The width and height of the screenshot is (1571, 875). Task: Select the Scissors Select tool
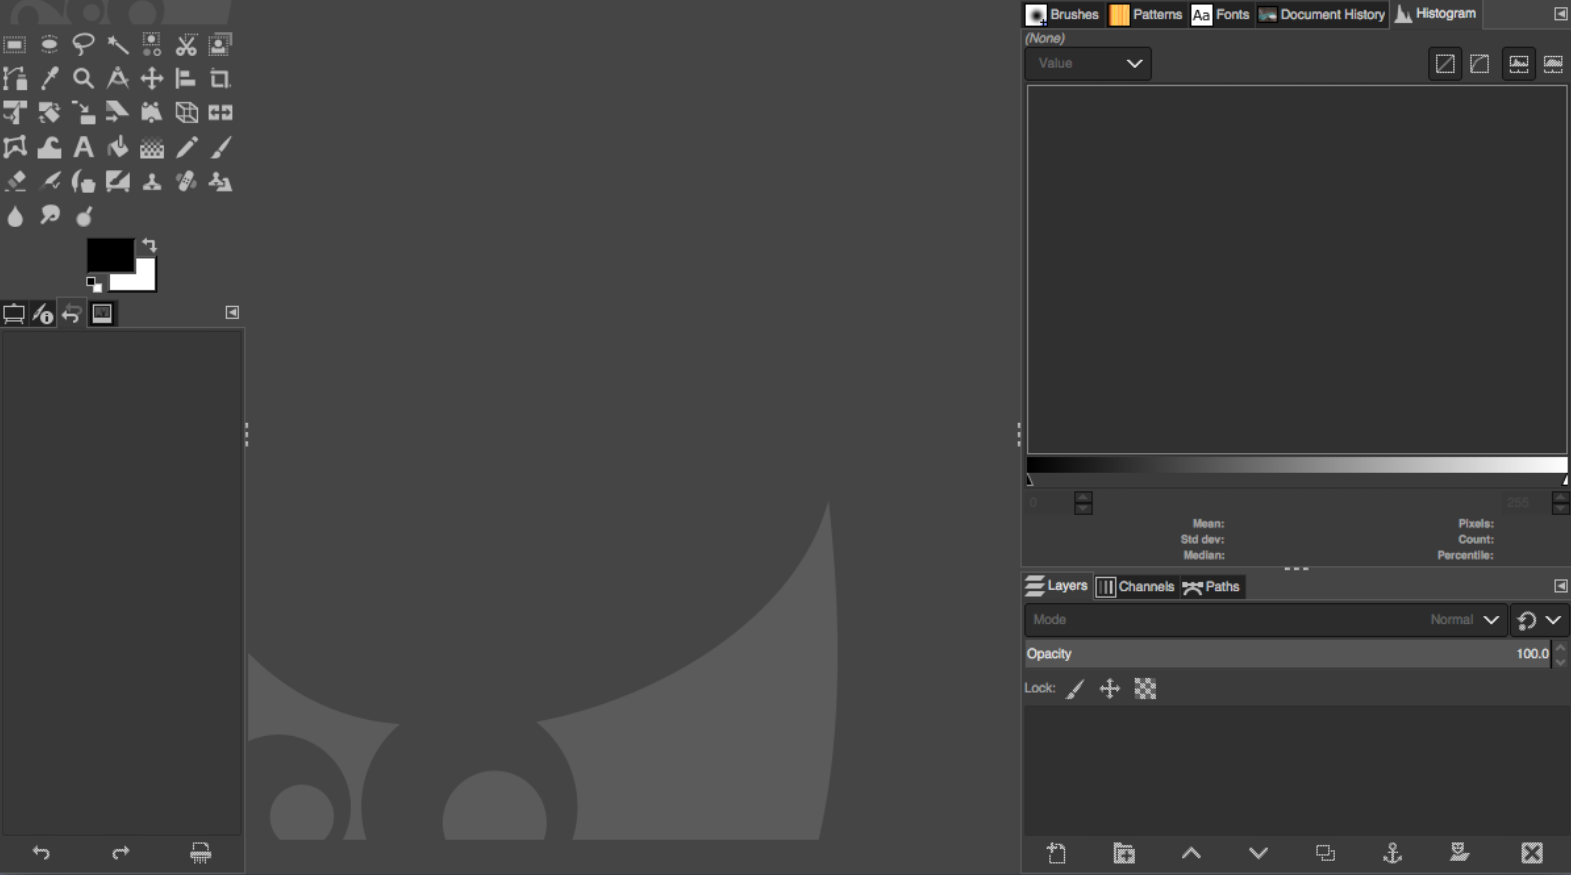(x=186, y=45)
